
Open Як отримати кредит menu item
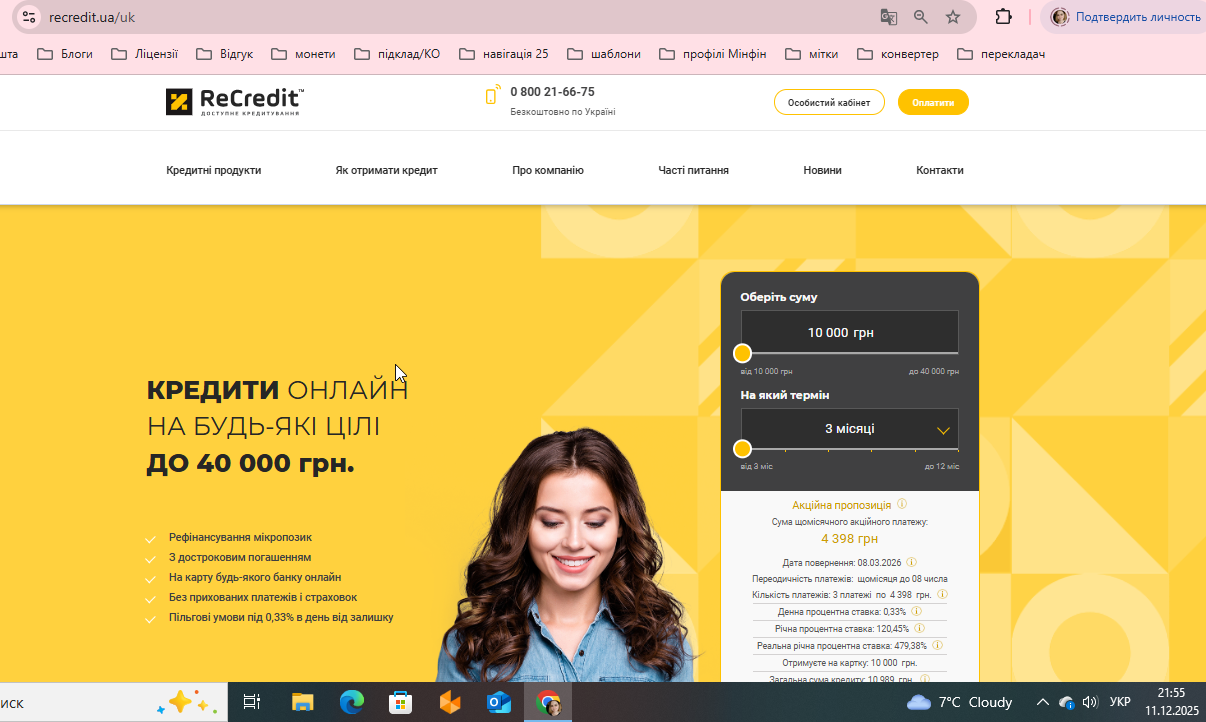pyautogui.click(x=386, y=170)
